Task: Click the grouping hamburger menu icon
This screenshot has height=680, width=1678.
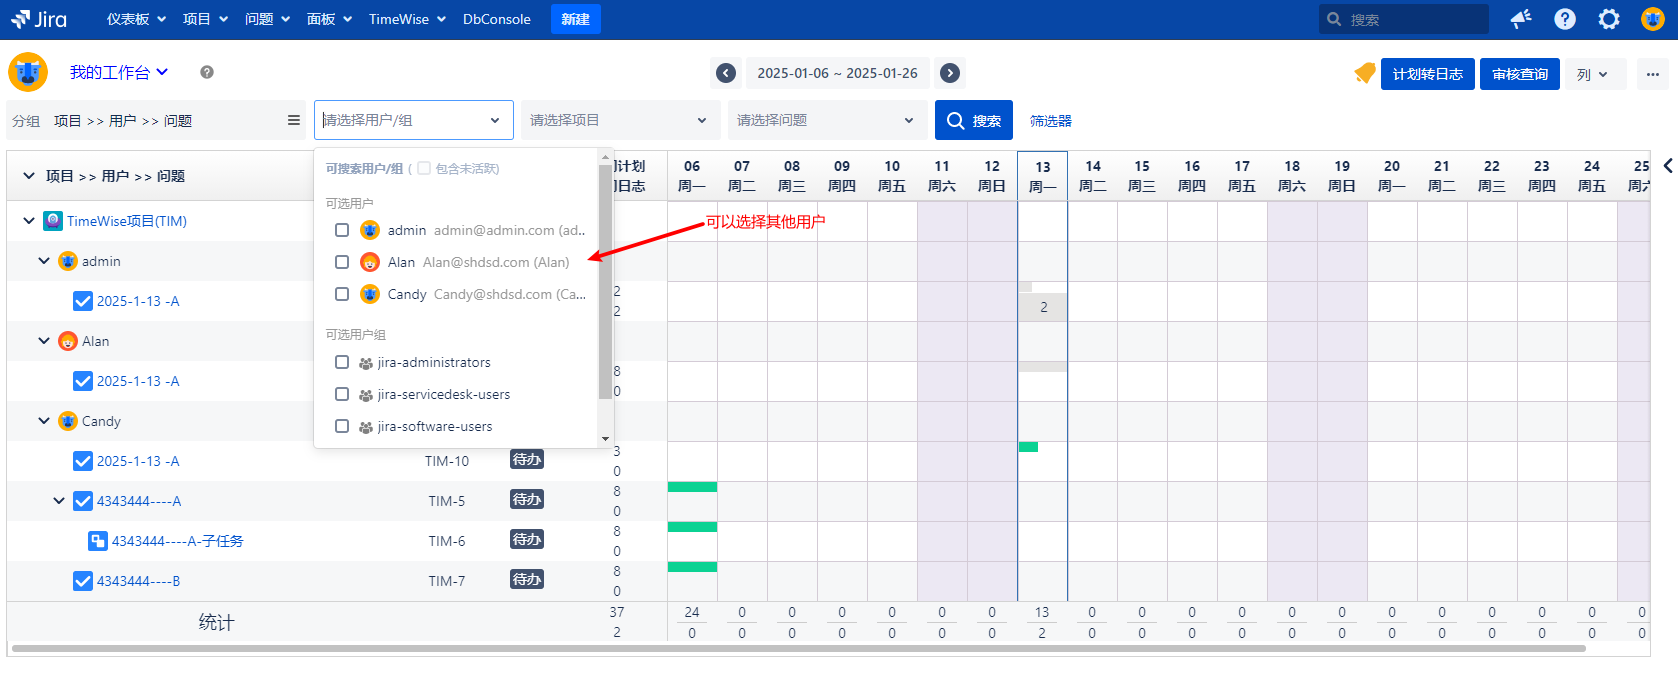Action: [x=294, y=120]
